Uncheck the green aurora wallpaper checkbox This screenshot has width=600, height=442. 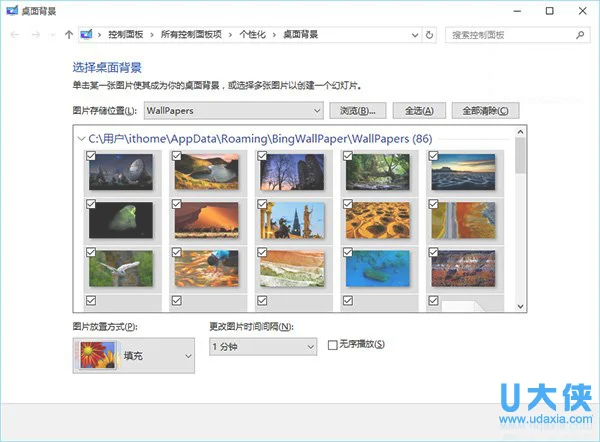coord(91,204)
